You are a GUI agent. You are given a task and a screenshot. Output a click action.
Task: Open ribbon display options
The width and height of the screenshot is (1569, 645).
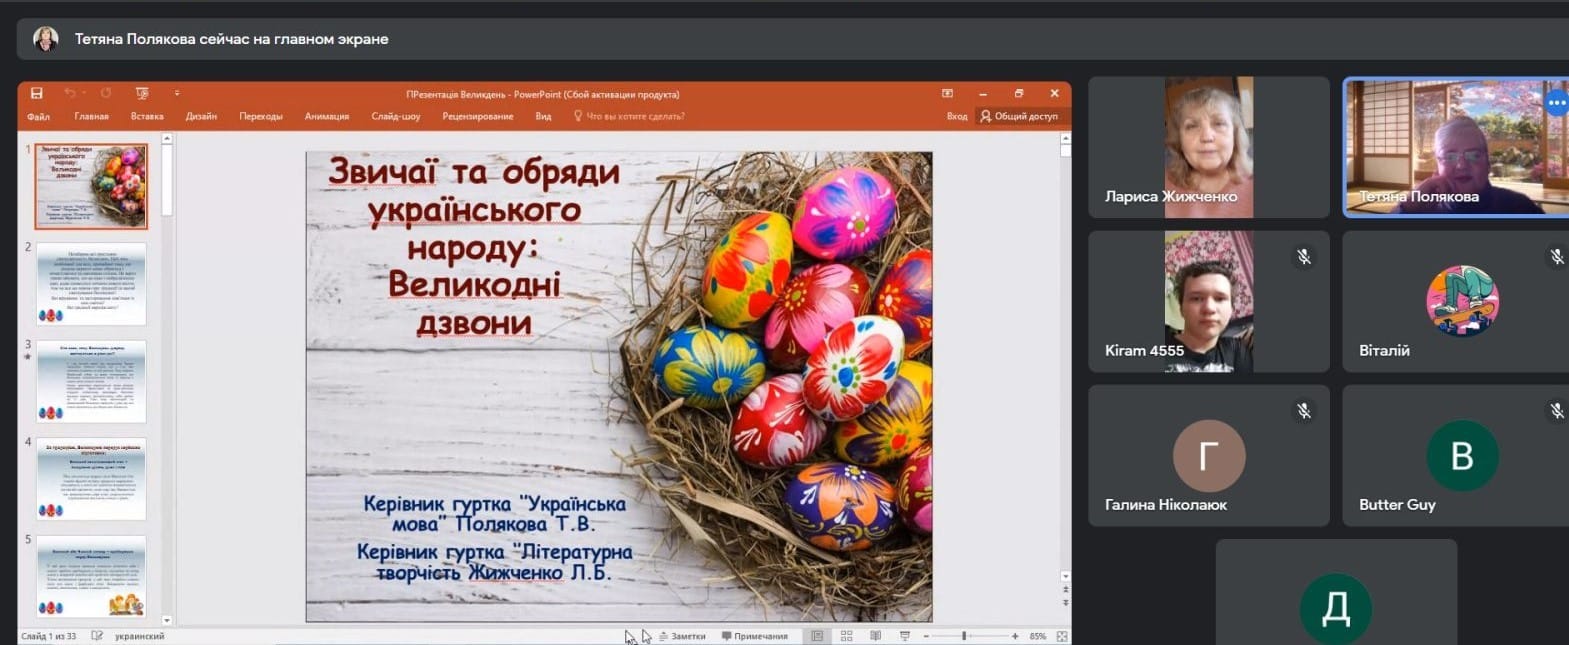tap(947, 93)
